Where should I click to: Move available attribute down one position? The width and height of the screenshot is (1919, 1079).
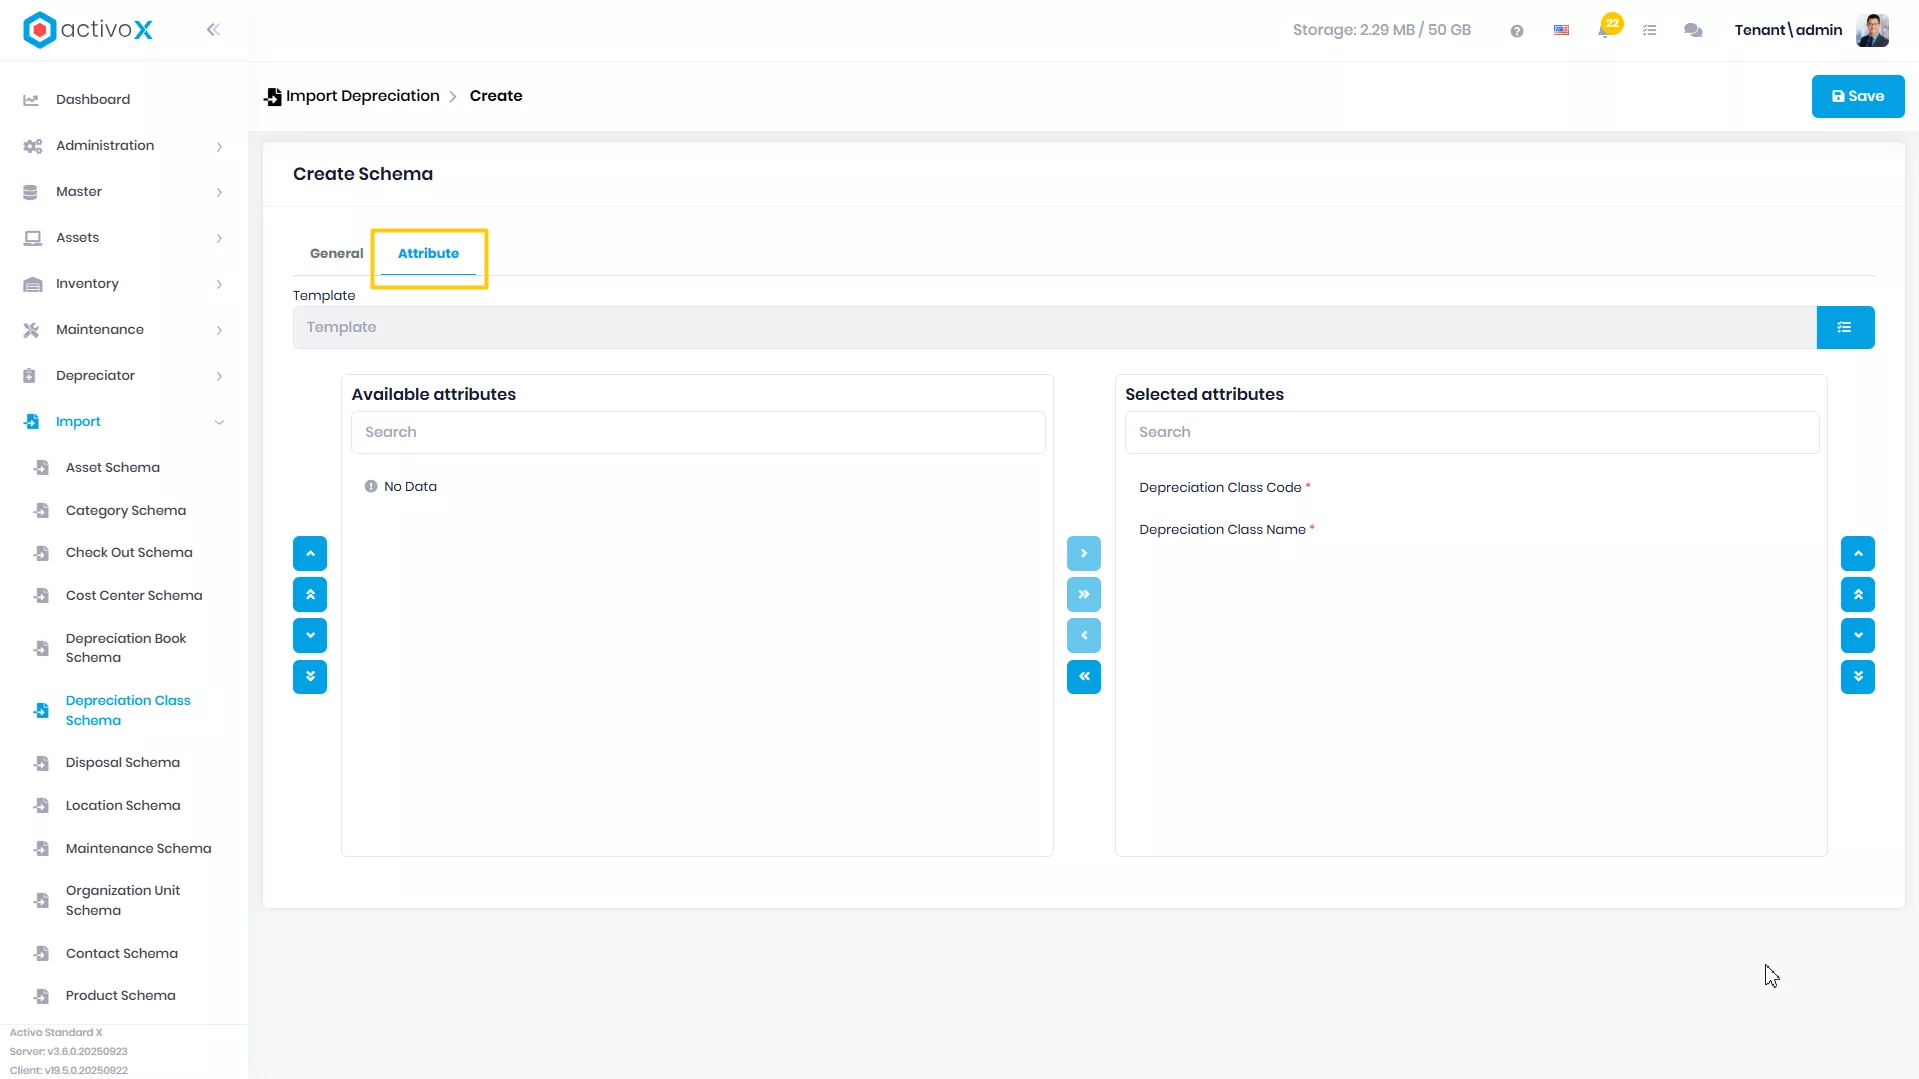[310, 635]
